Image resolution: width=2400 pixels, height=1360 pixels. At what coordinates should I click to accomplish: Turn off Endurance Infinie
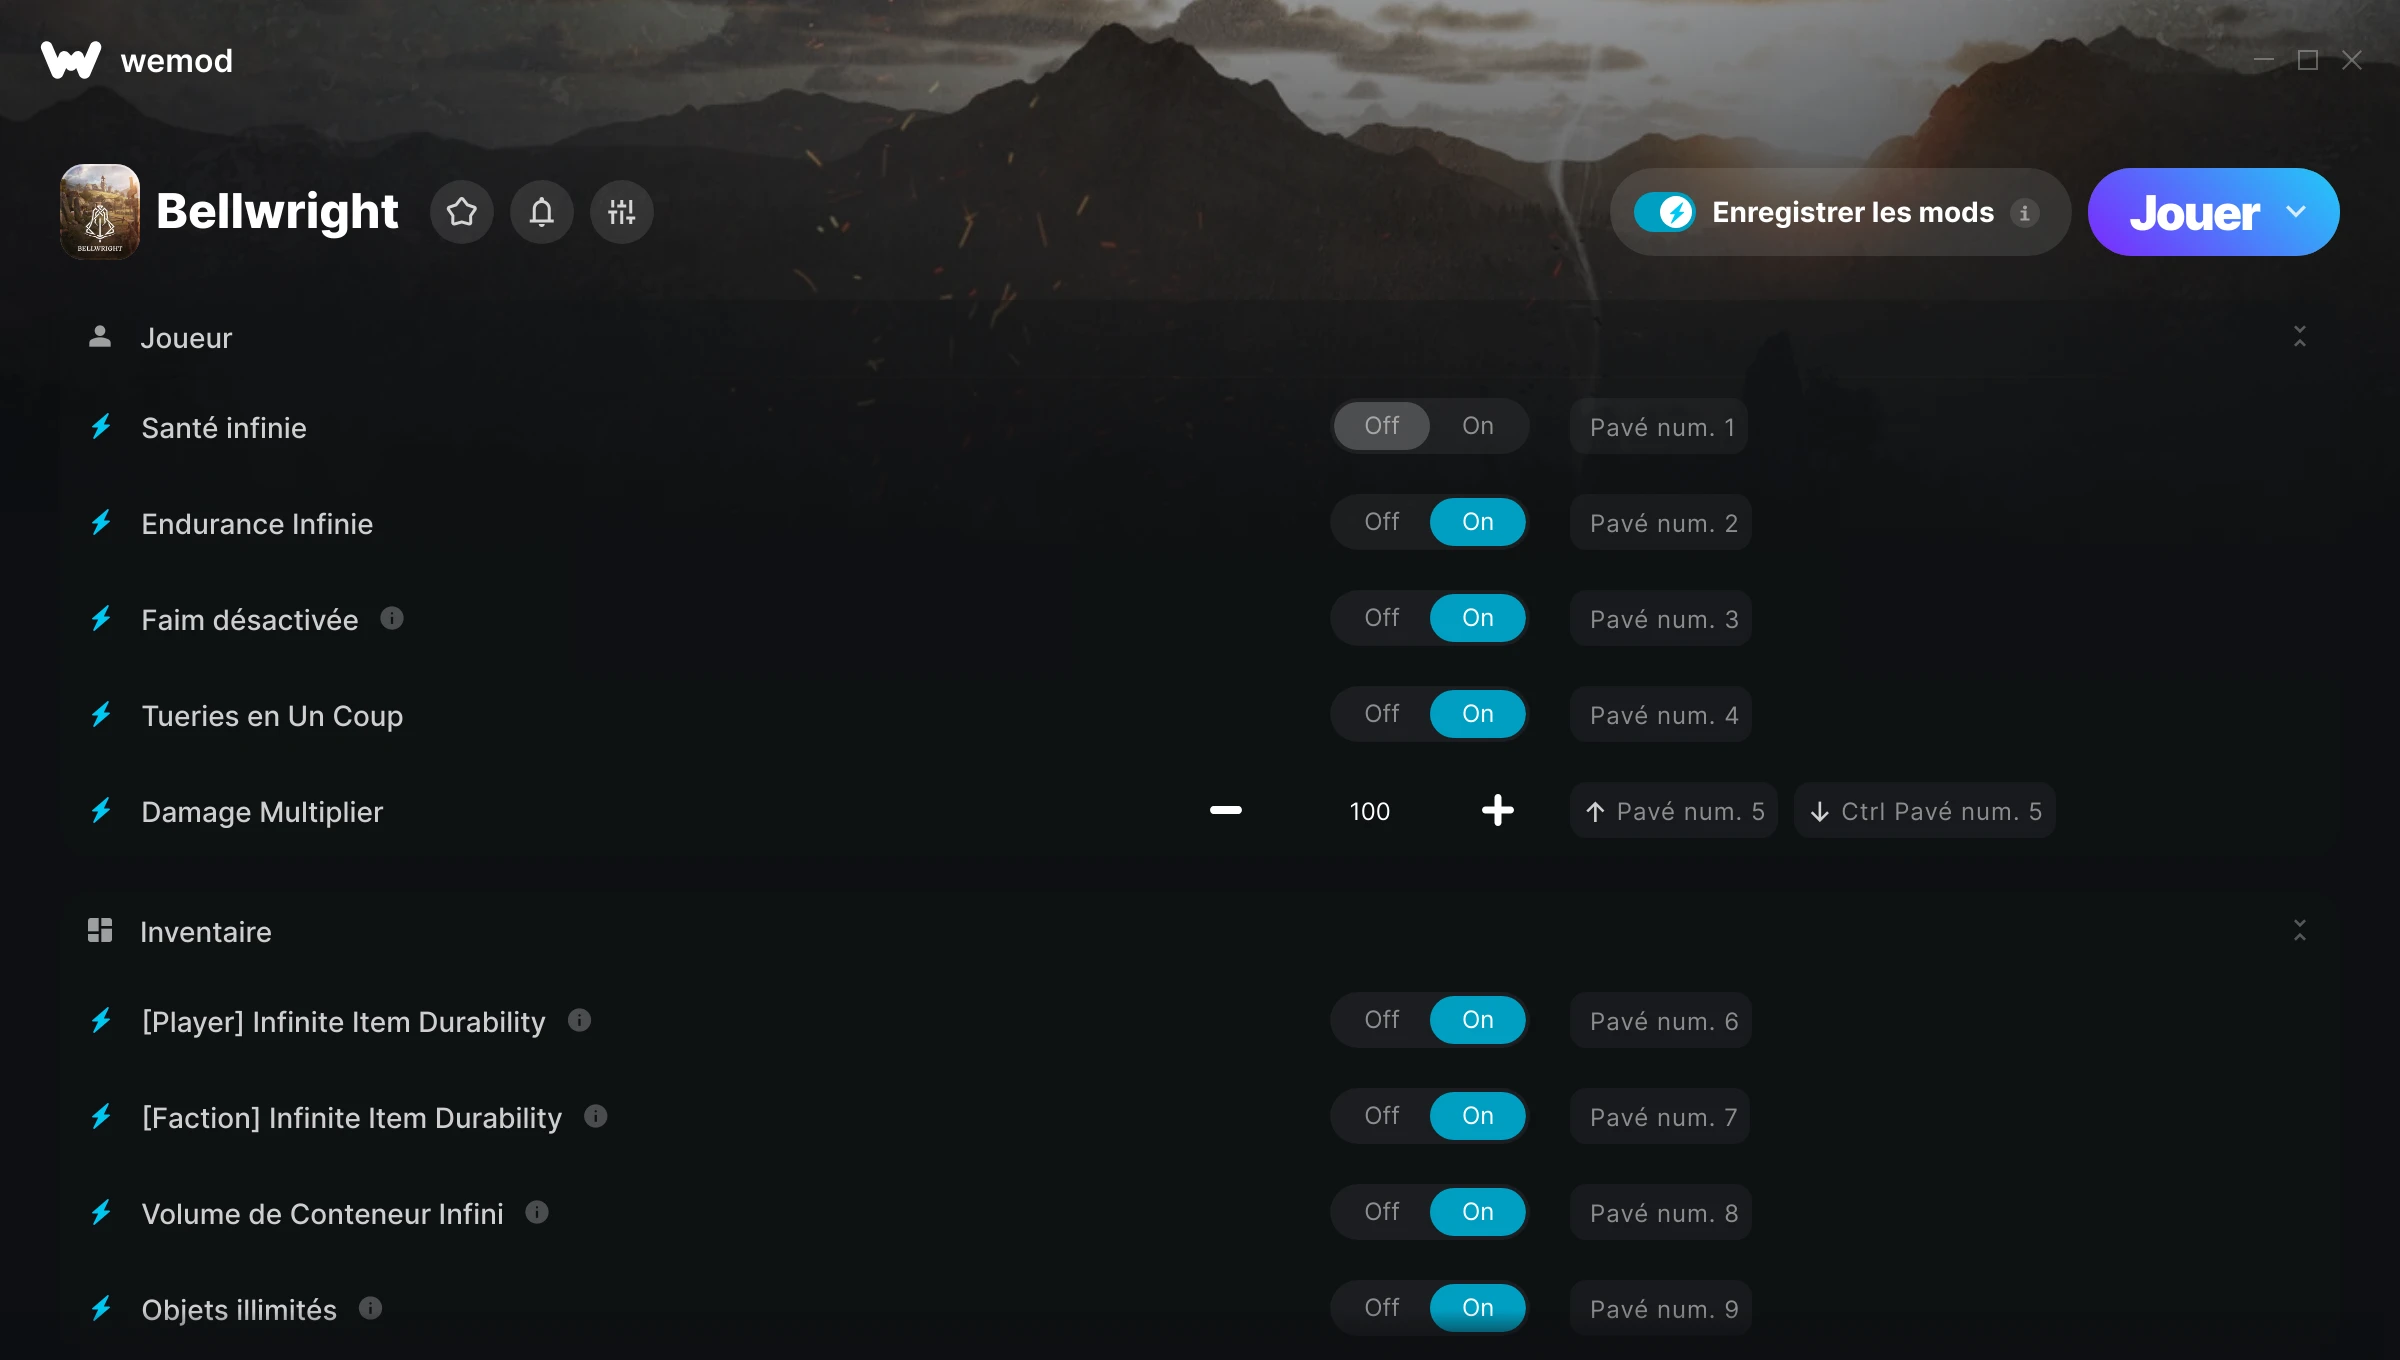coord(1381,522)
